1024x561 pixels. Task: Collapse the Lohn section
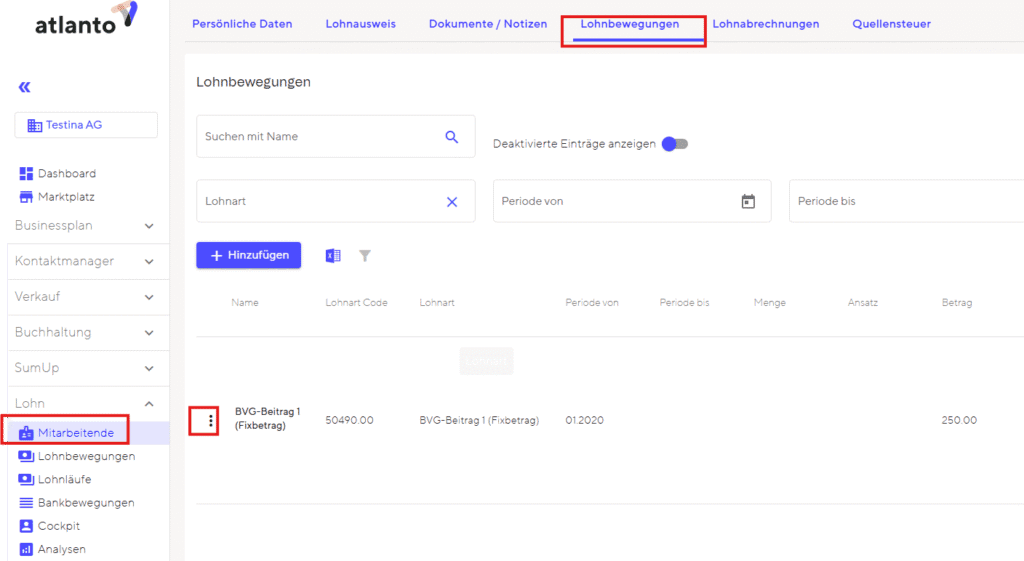[149, 404]
